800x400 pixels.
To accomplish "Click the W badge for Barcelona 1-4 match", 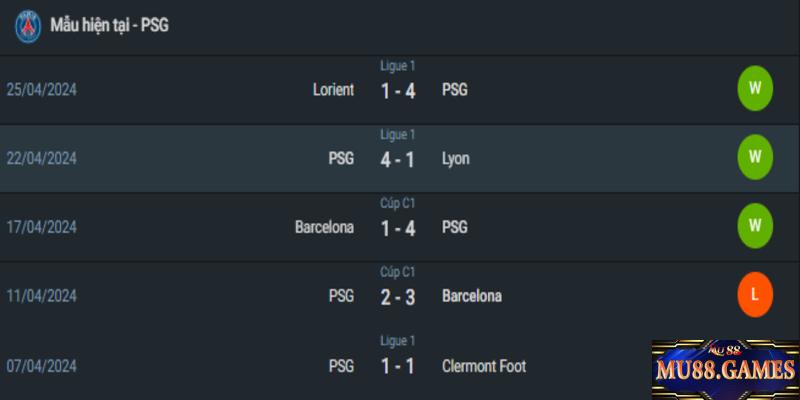I will (755, 226).
